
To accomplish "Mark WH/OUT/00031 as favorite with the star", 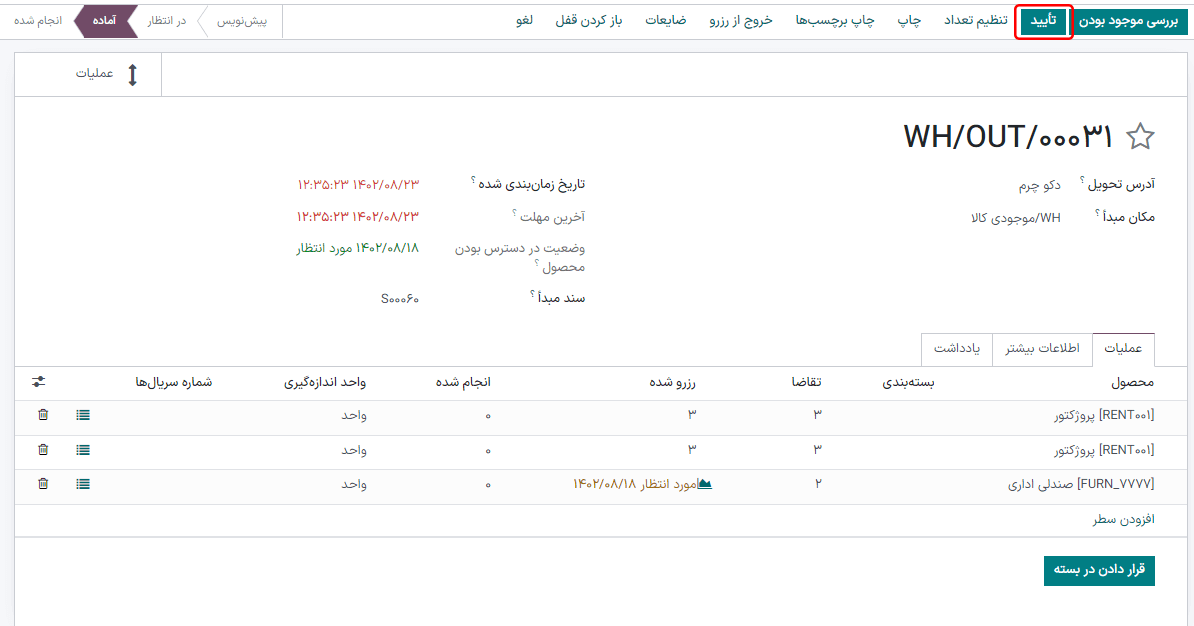I will point(1140,137).
